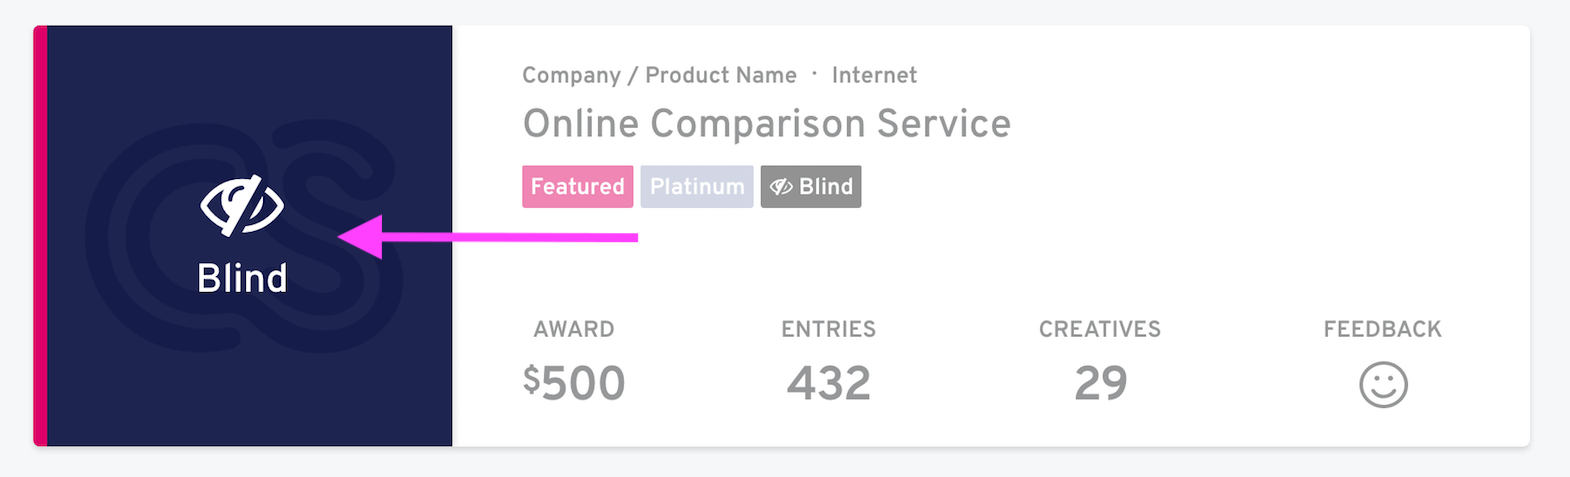Select the pink Featured badge

pos(577,187)
